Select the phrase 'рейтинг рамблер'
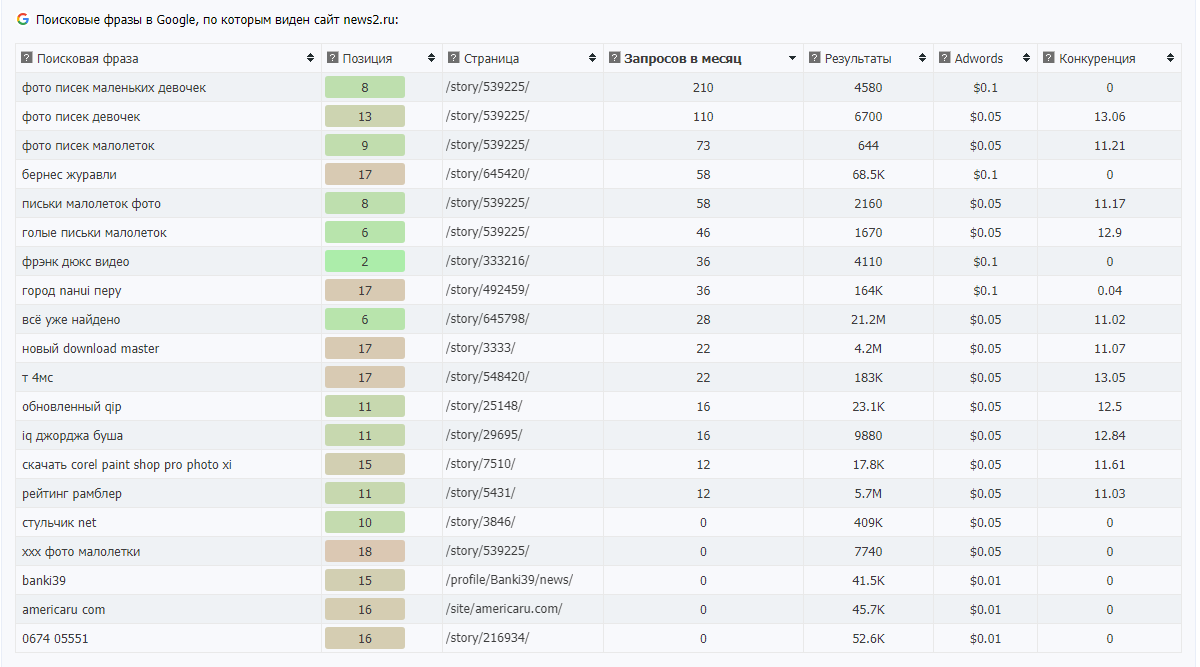 (x=72, y=494)
